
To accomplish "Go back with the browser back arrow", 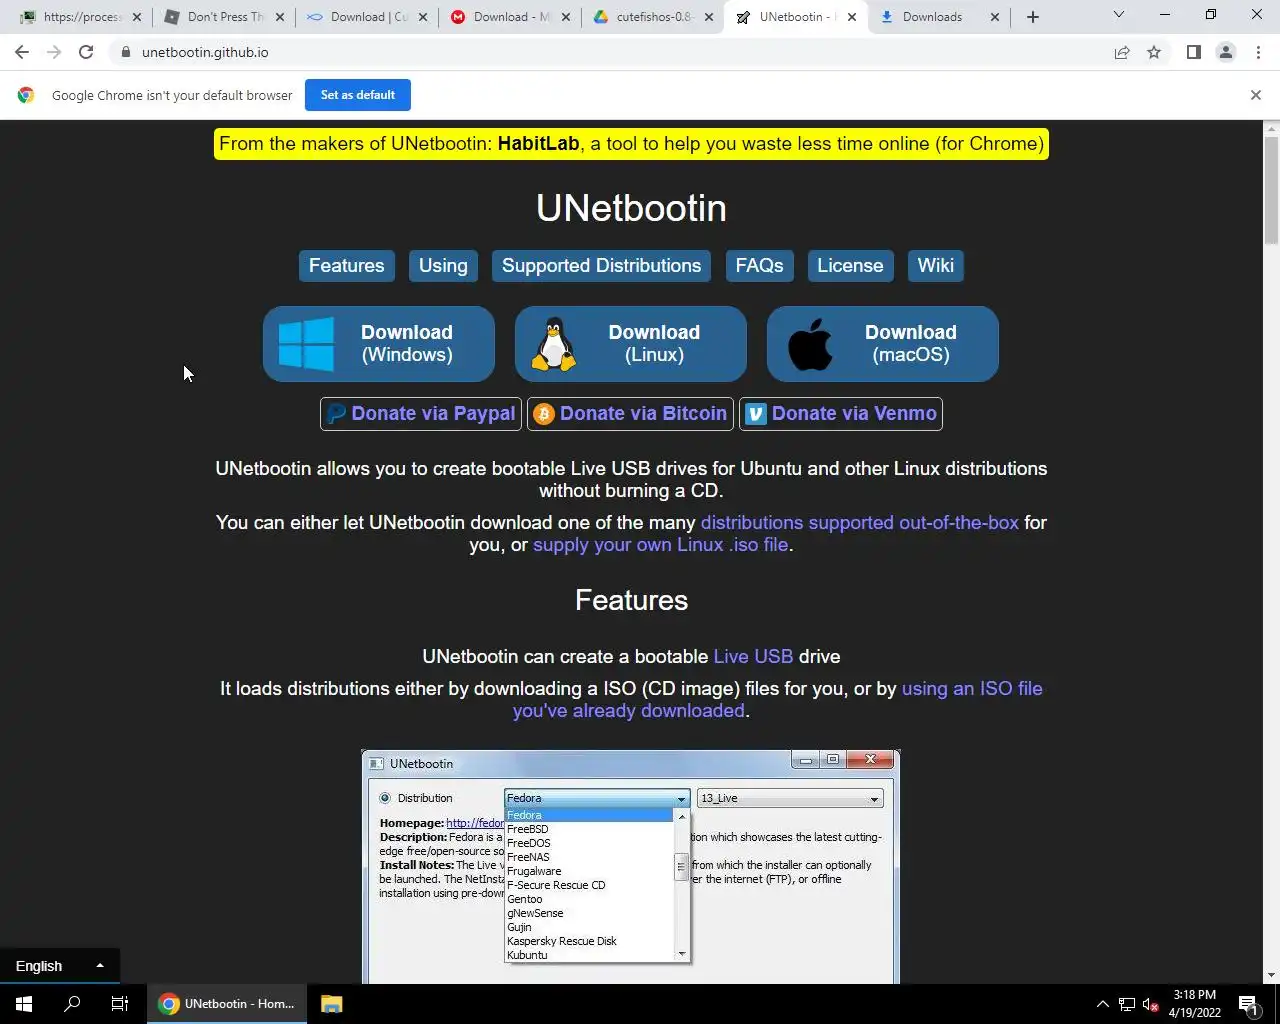I will coord(22,52).
